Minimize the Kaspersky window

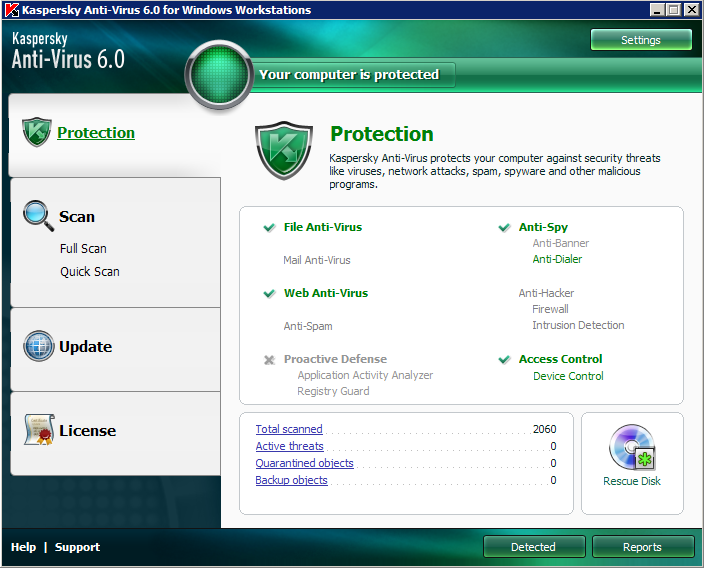(x=657, y=9)
